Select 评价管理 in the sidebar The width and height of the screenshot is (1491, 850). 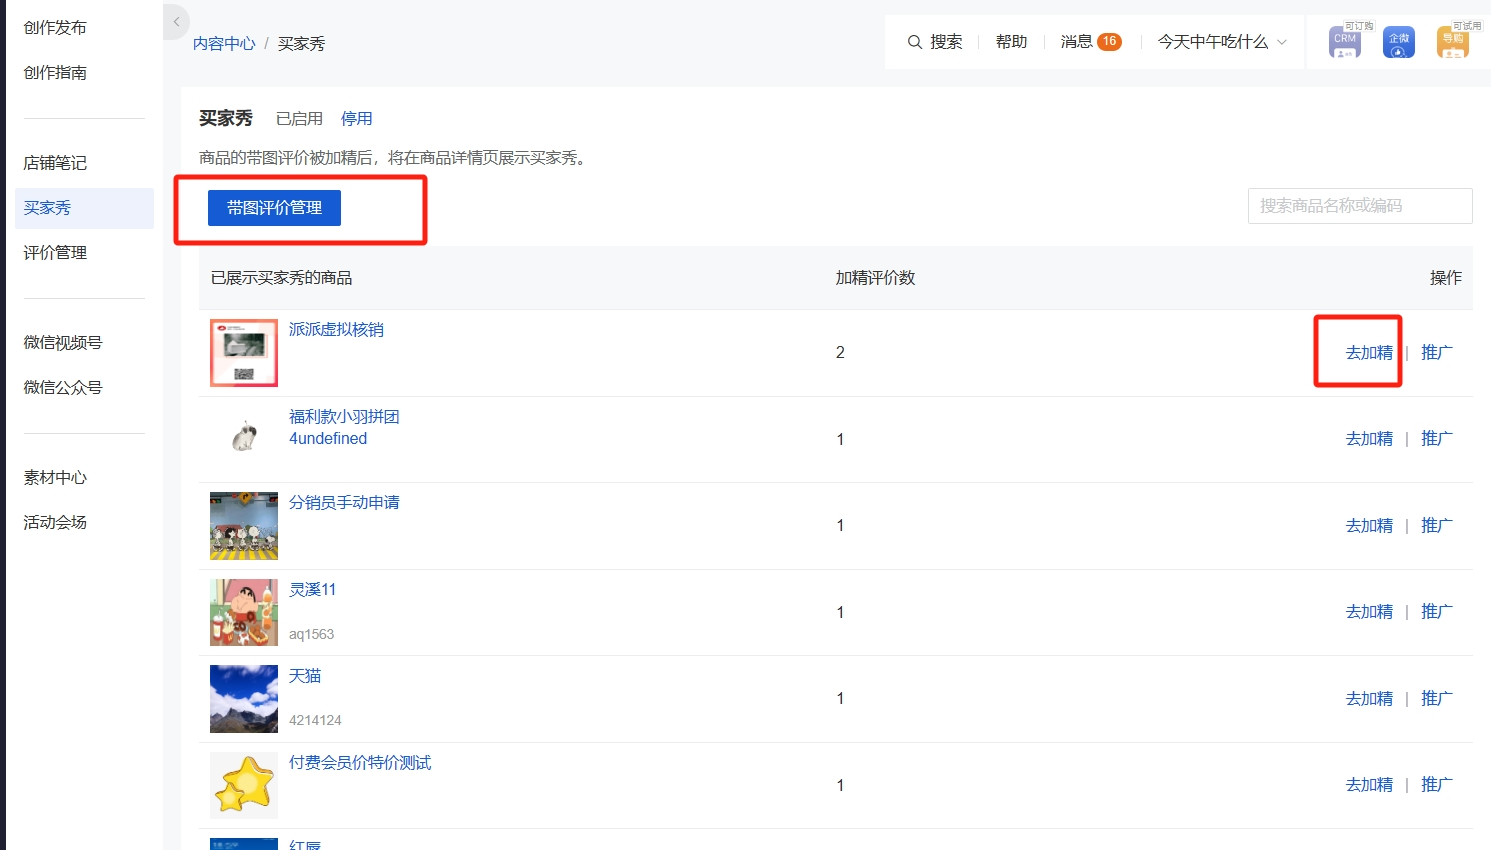click(x=55, y=253)
